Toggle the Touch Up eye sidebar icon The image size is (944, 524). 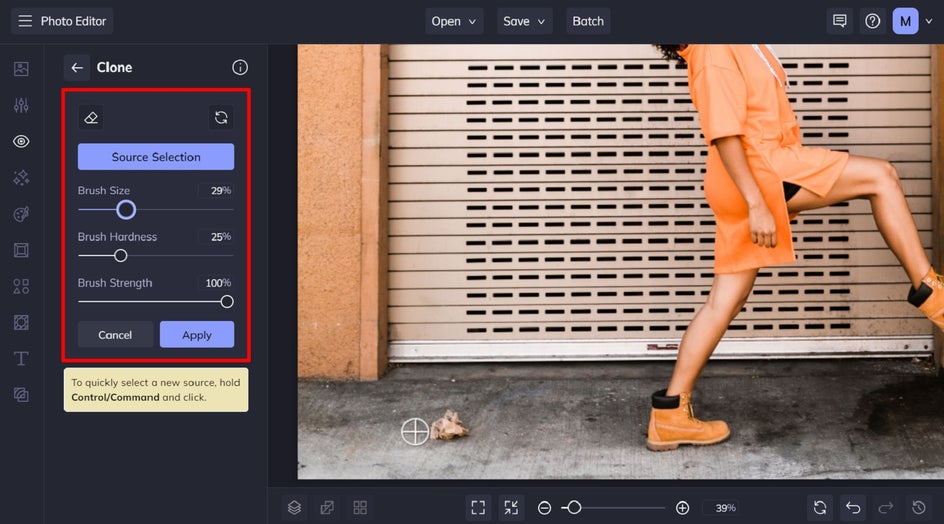point(21,142)
